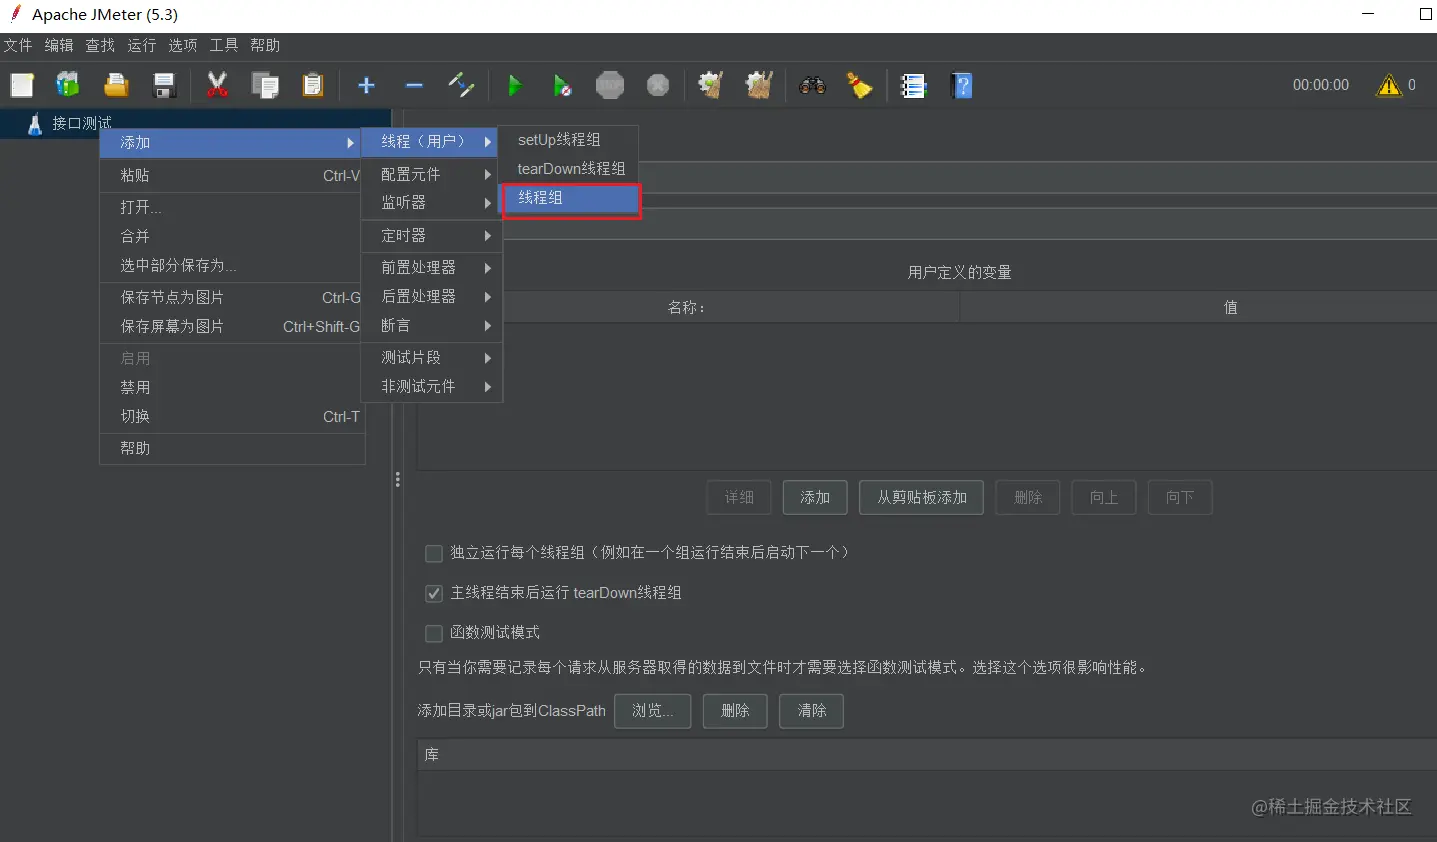Click the Expand all plus icon
Screen dimensions: 1437x842
(366, 86)
